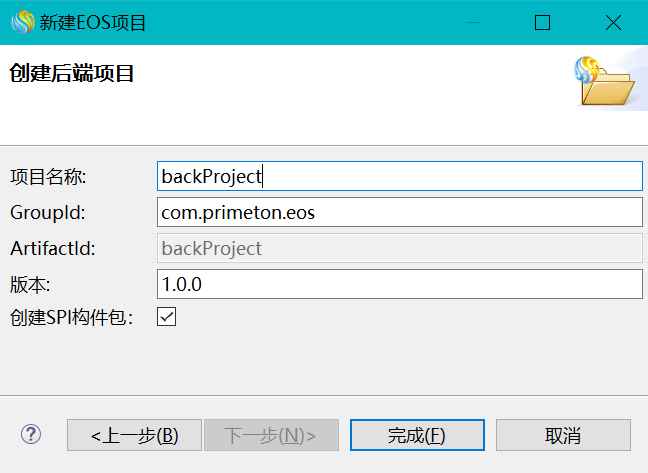Cancel the wizard with 取消 button
Screen dimensions: 648x473
click(563, 435)
